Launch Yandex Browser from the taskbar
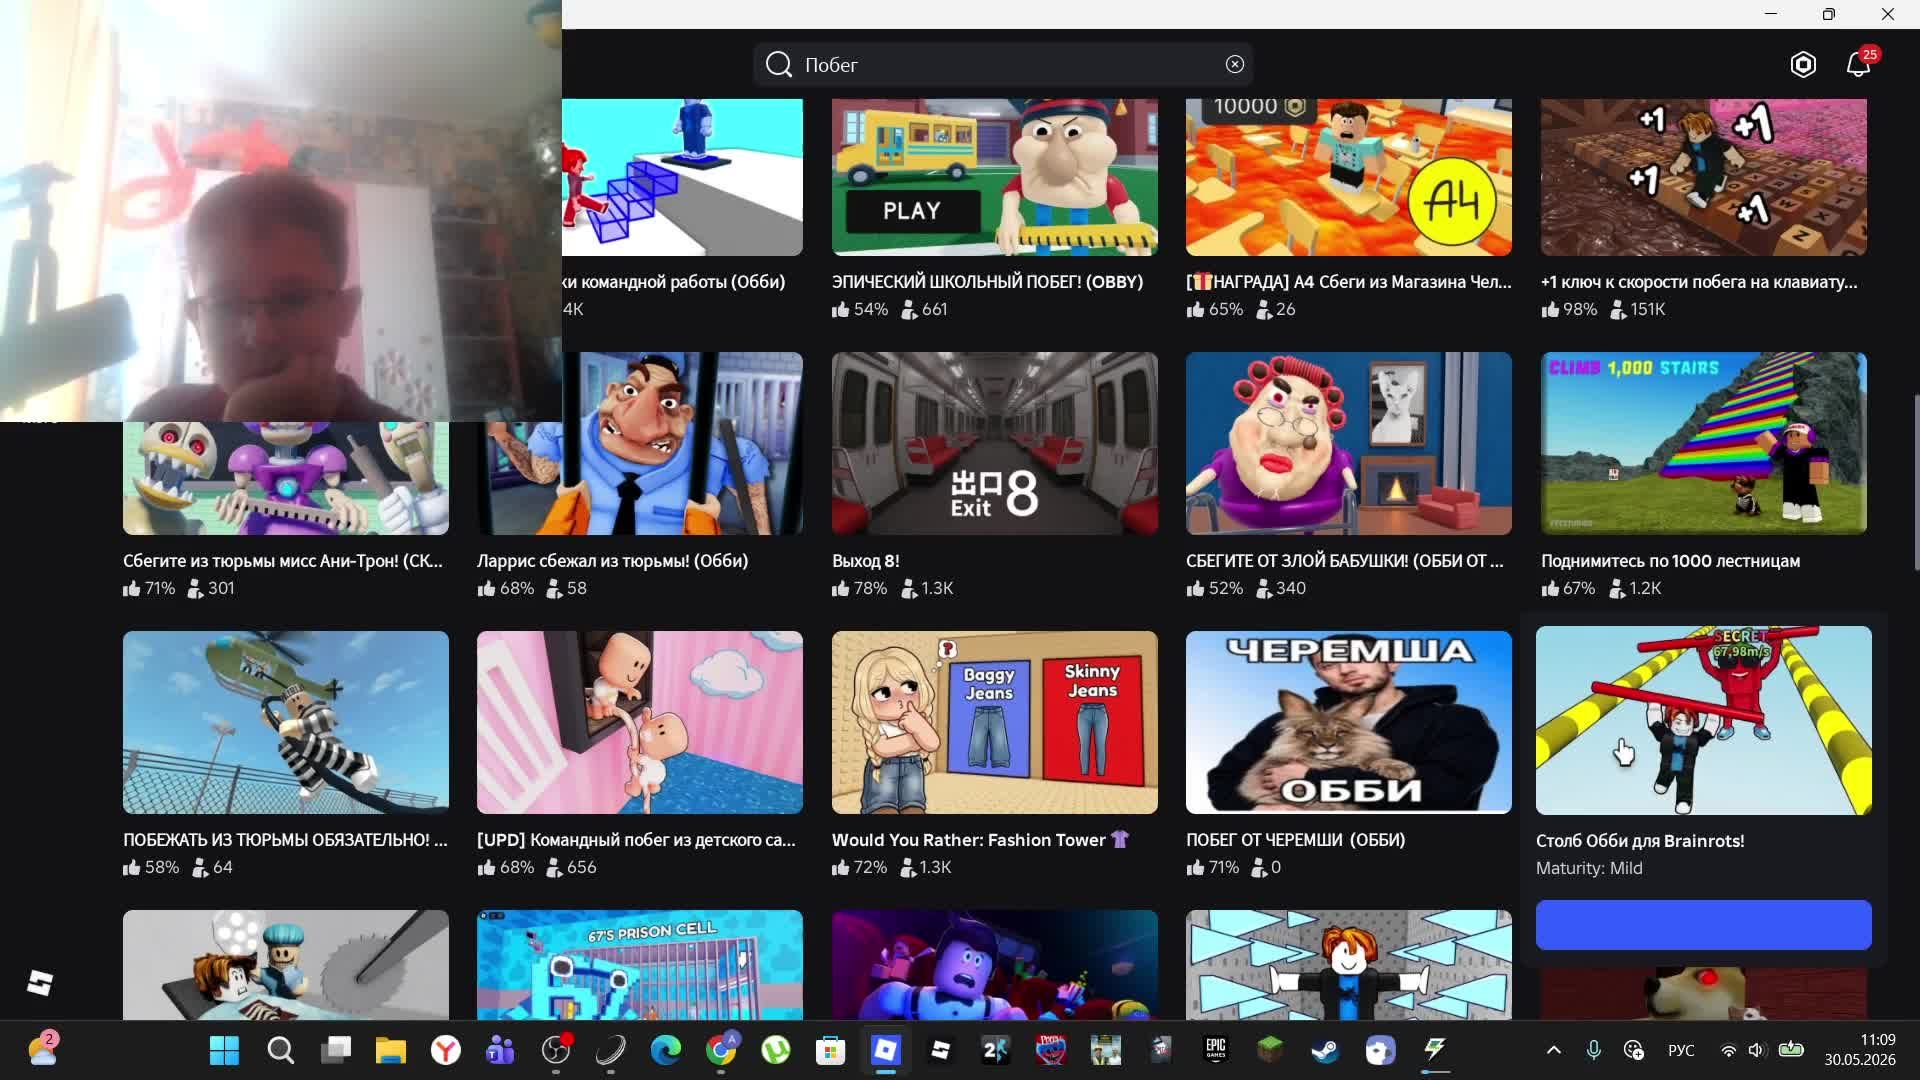Image resolution: width=1920 pixels, height=1080 pixels. (446, 1050)
